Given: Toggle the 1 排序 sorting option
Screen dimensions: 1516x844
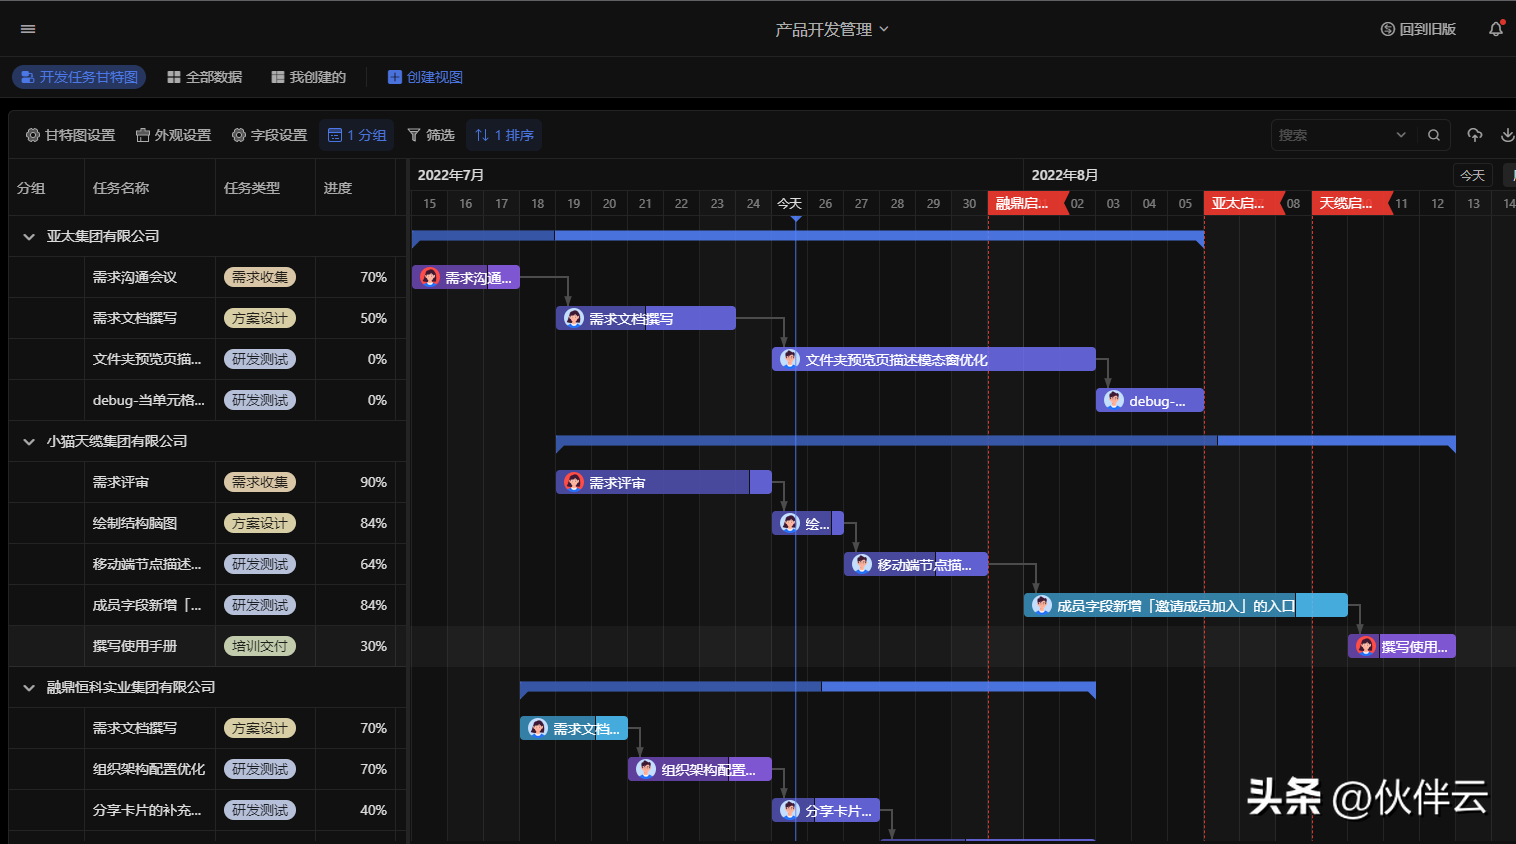Looking at the screenshot, I should 504,135.
